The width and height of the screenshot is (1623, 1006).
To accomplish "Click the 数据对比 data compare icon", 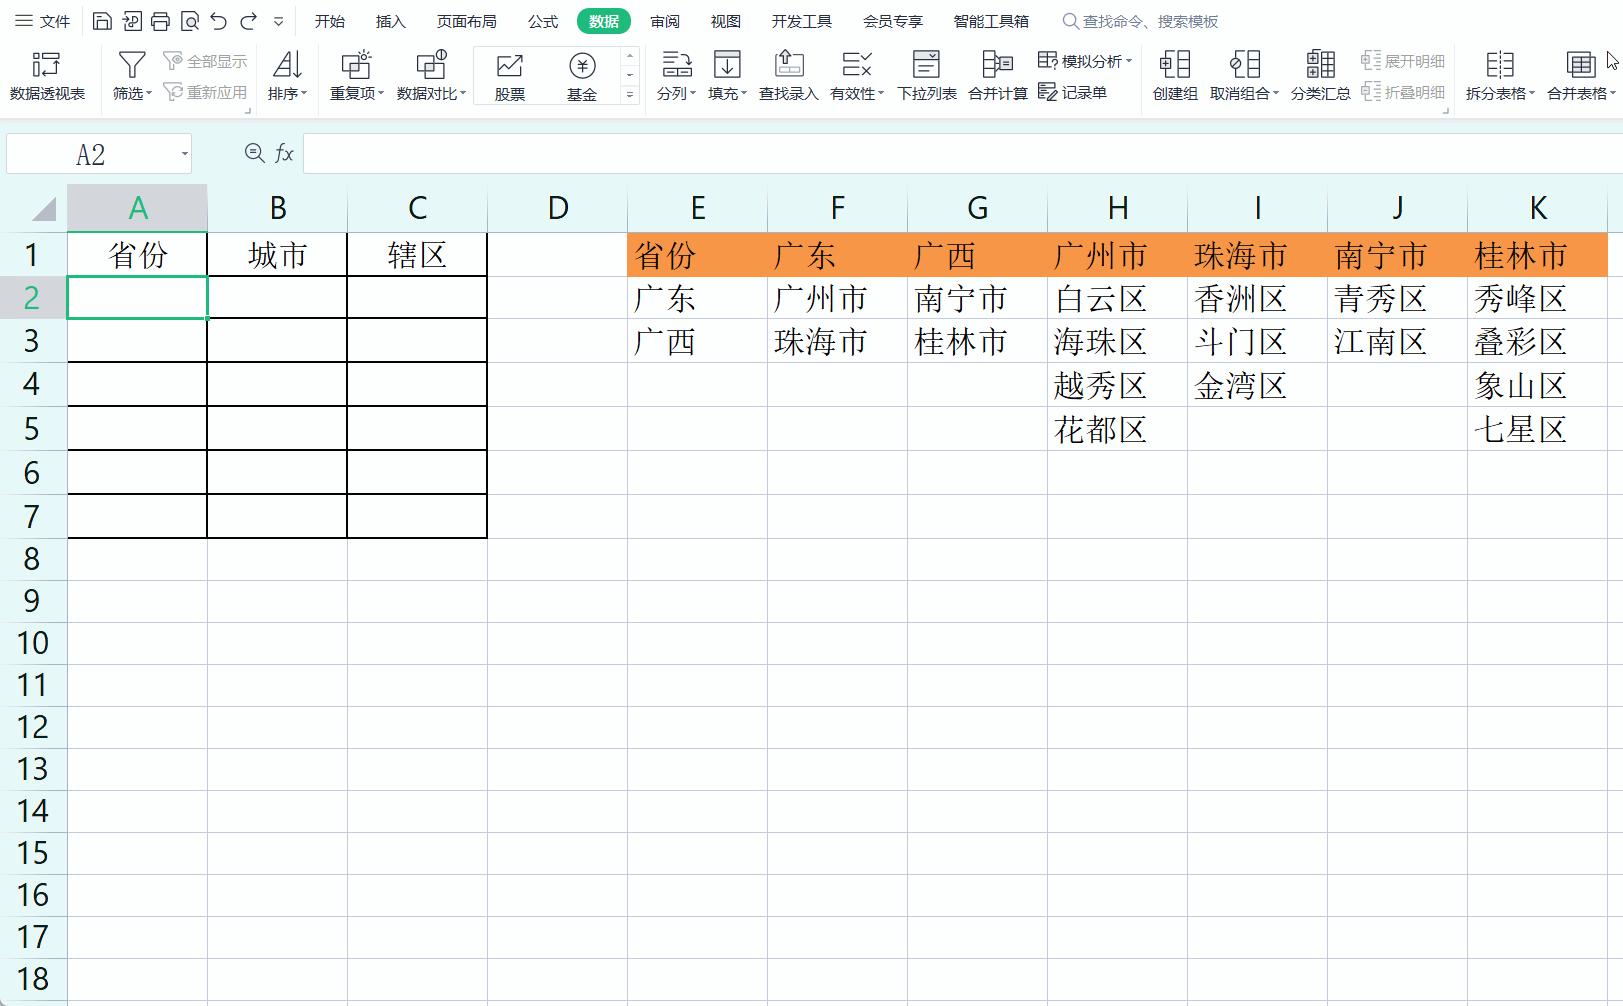I will click(x=431, y=65).
